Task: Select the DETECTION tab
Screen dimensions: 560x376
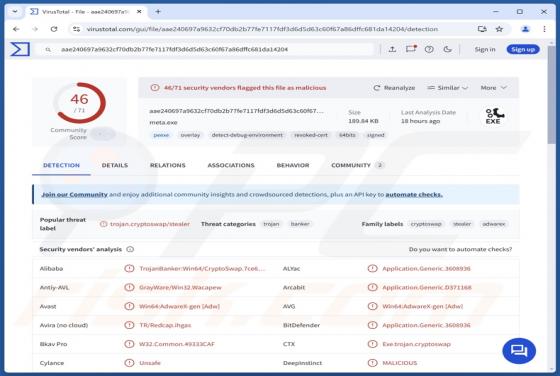Action: (61, 165)
